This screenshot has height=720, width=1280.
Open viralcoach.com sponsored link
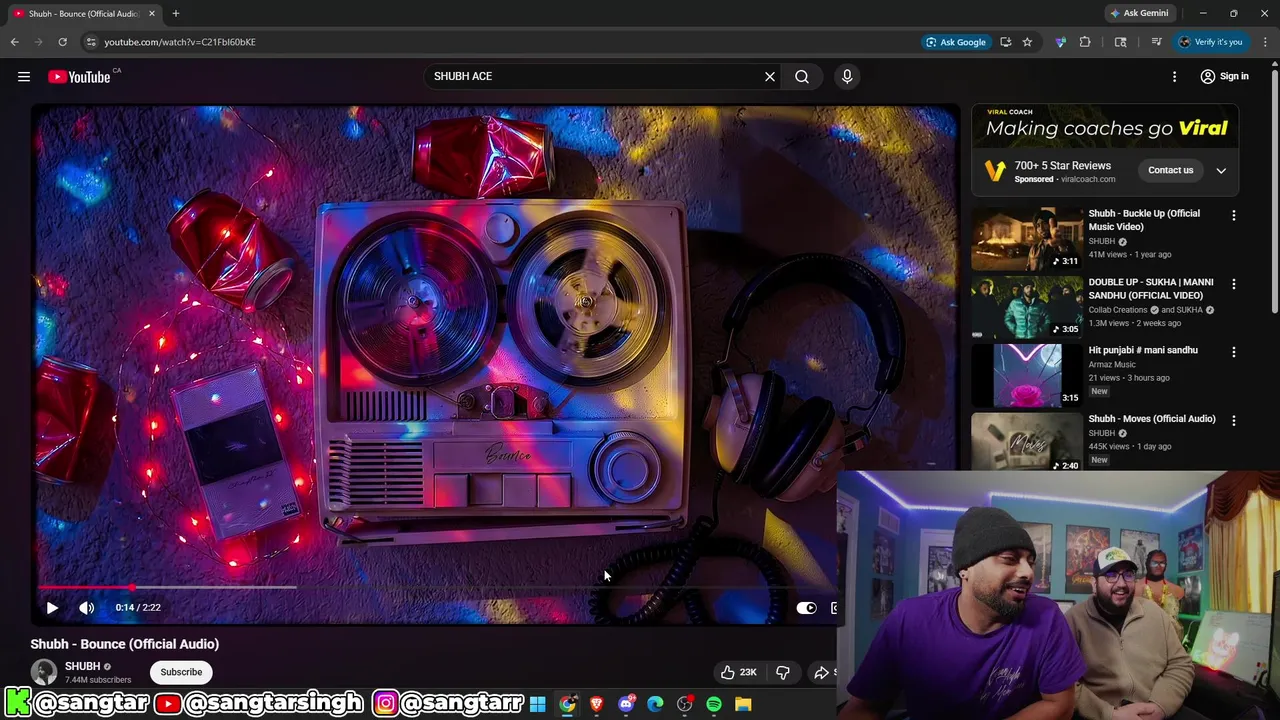coord(1088,179)
